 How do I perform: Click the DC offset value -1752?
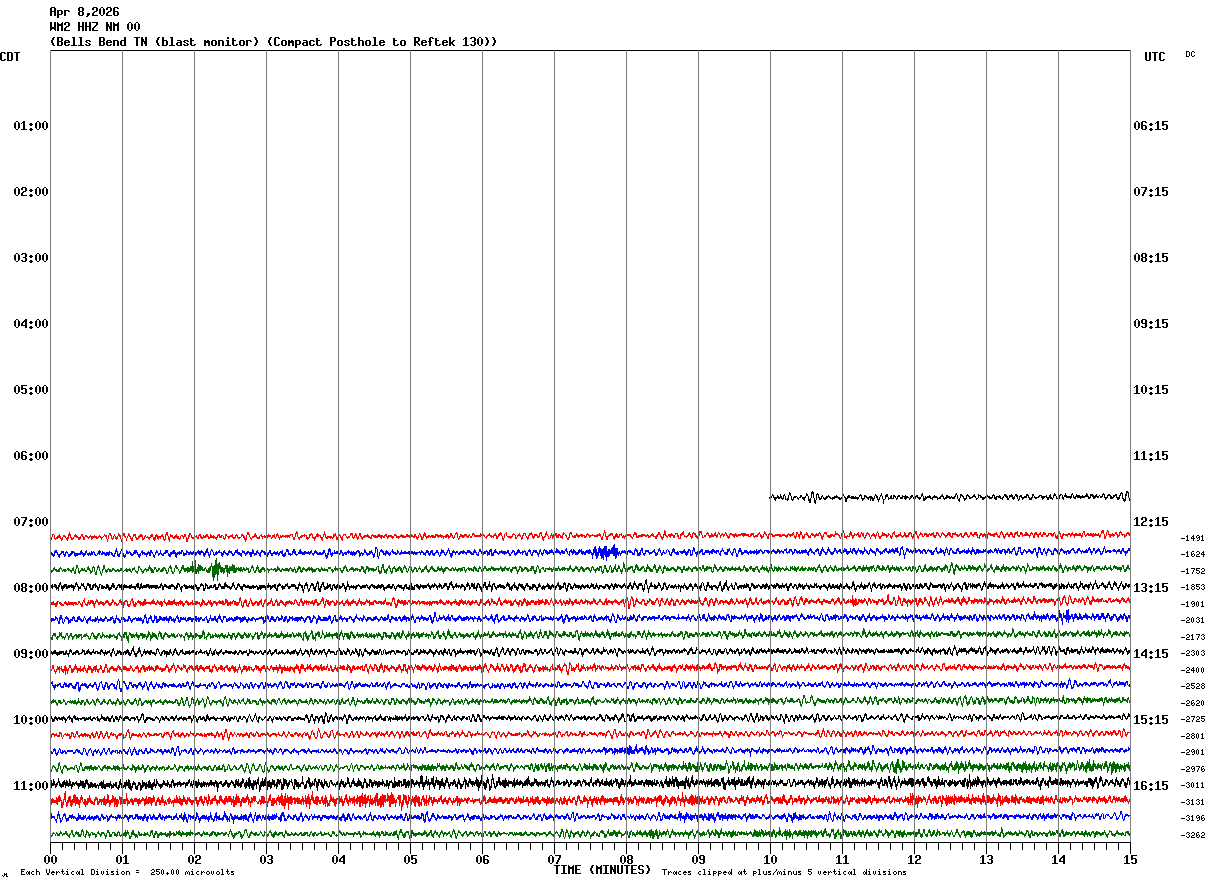point(1193,571)
